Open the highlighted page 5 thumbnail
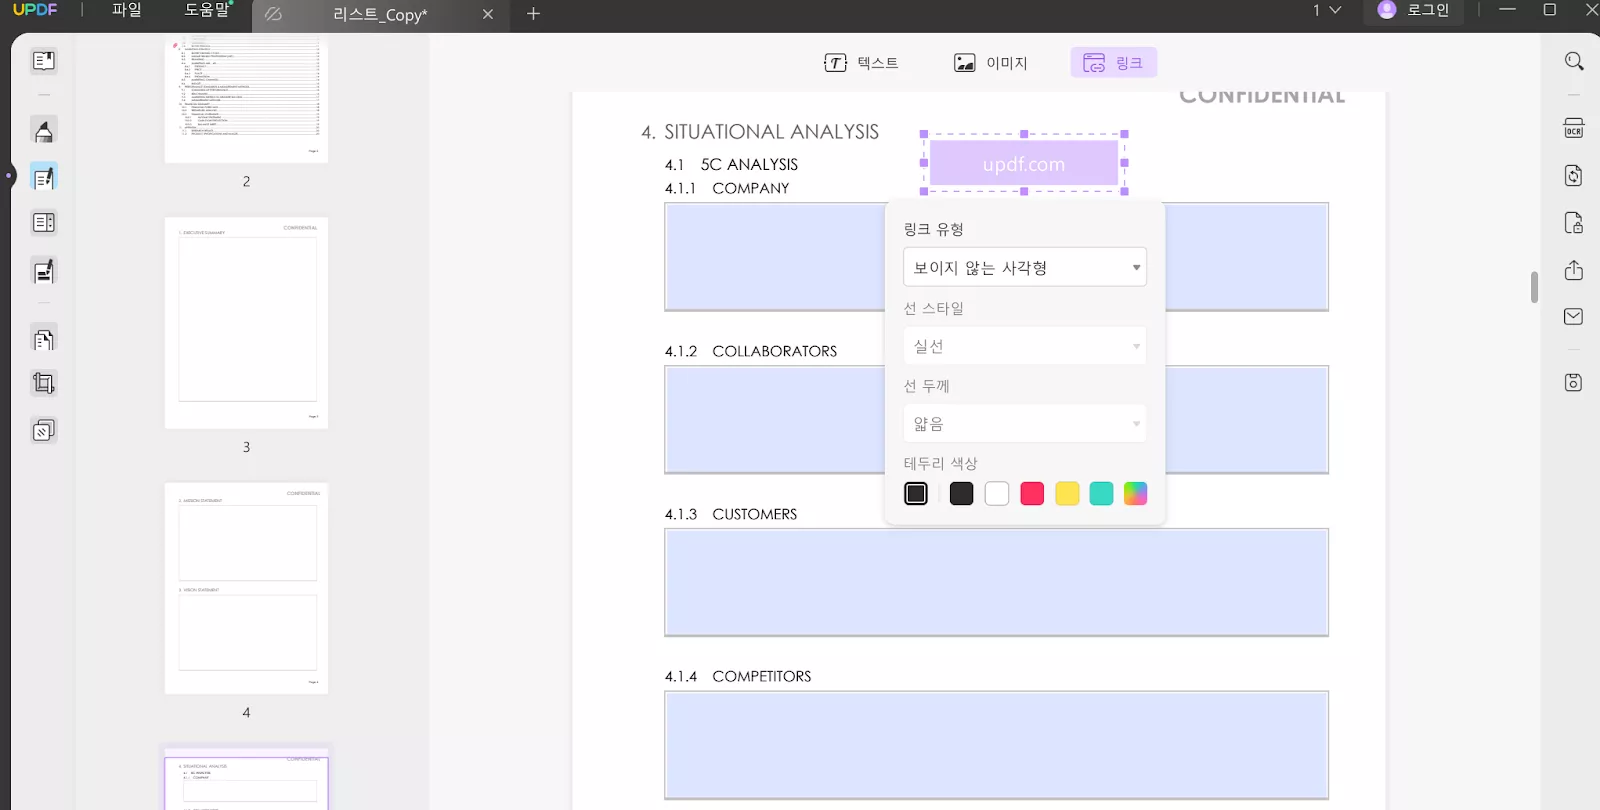 click(246, 779)
